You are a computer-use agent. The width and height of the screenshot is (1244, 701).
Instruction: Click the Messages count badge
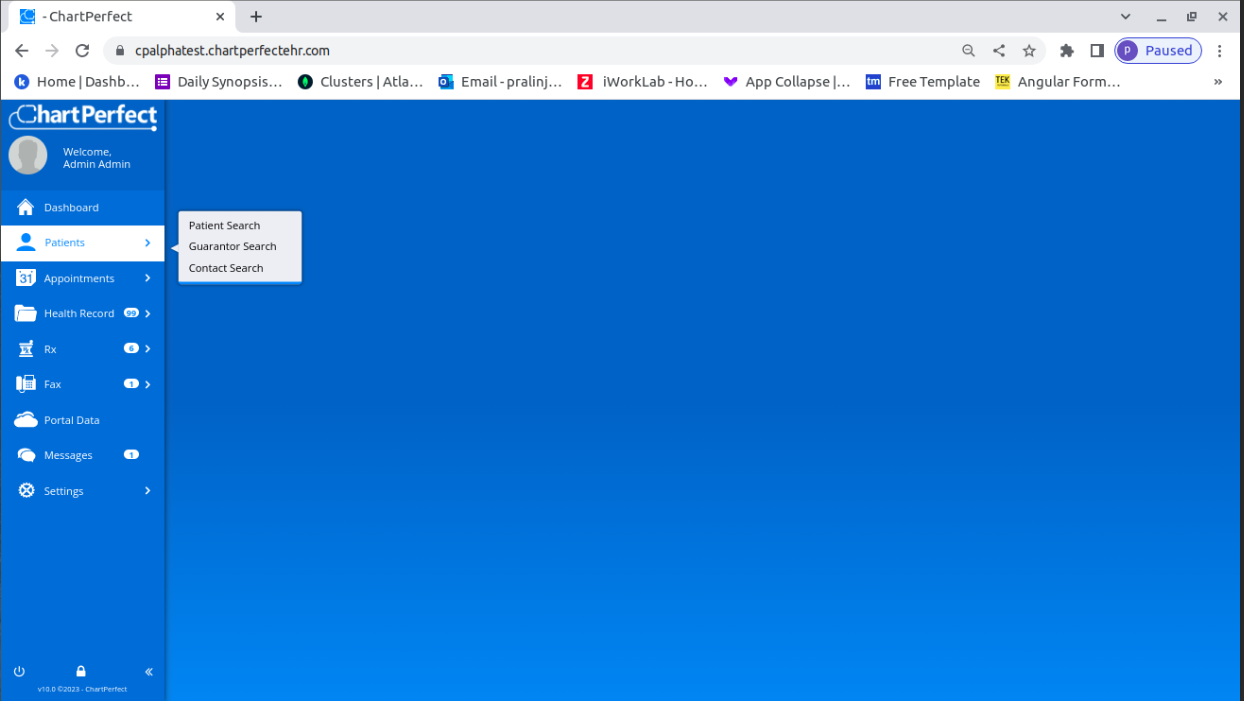click(x=131, y=454)
